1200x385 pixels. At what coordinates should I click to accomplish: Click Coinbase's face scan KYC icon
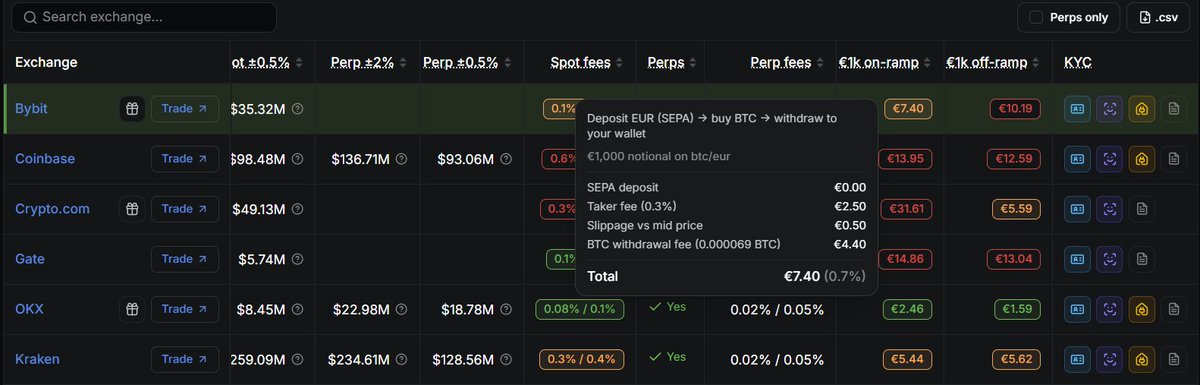(1110, 158)
